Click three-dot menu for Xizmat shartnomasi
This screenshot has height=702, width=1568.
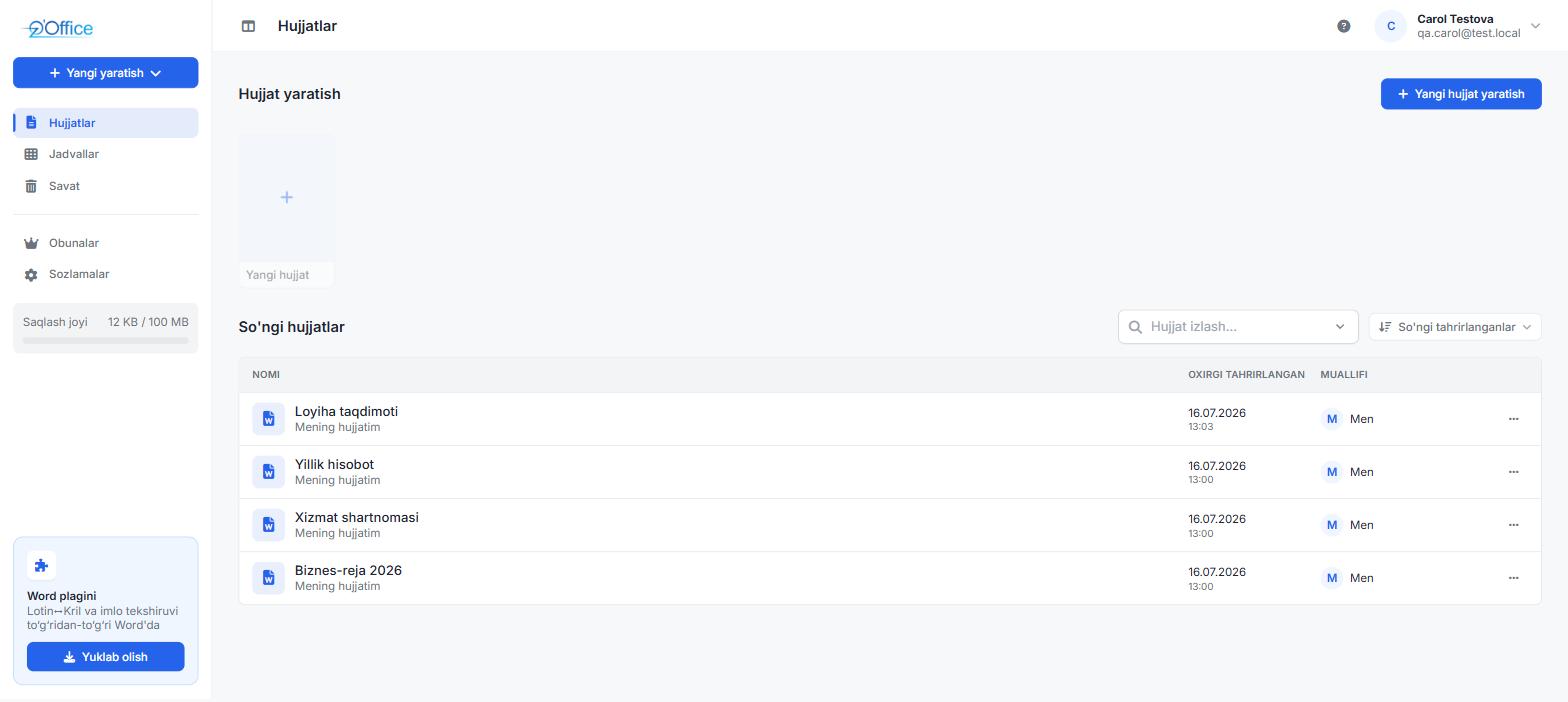pos(1513,525)
